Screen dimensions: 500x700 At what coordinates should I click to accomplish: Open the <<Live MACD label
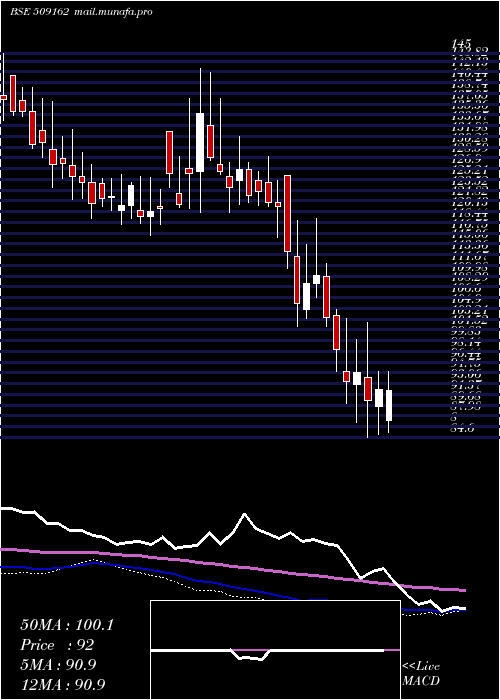pos(421,674)
